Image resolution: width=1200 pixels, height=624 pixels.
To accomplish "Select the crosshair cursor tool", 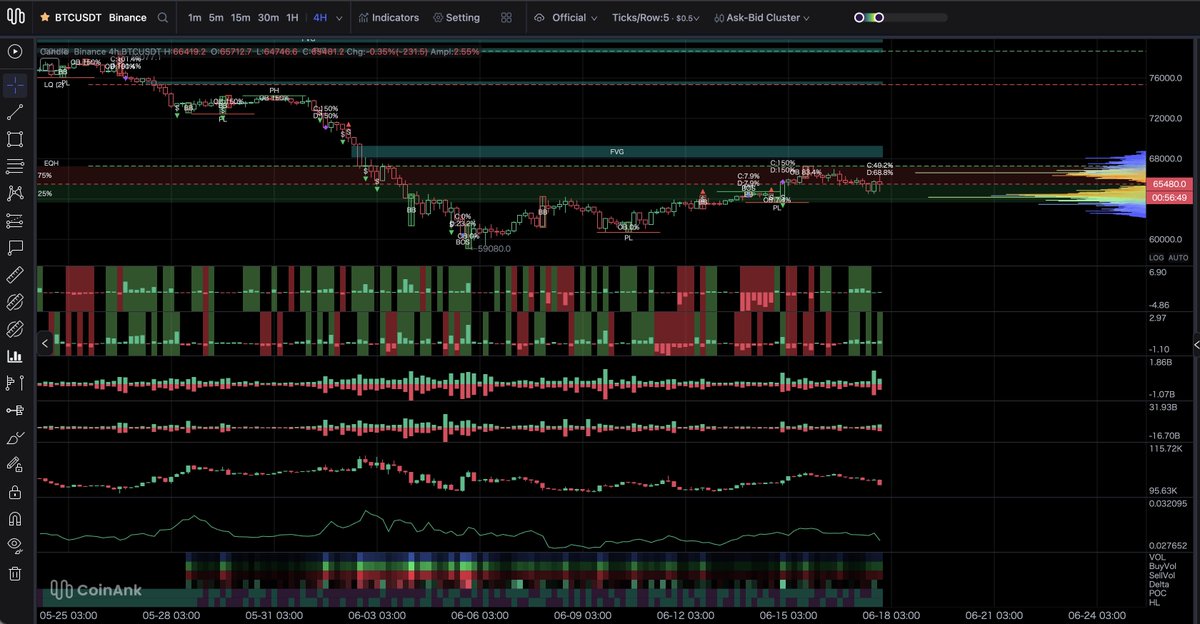I will point(15,85).
